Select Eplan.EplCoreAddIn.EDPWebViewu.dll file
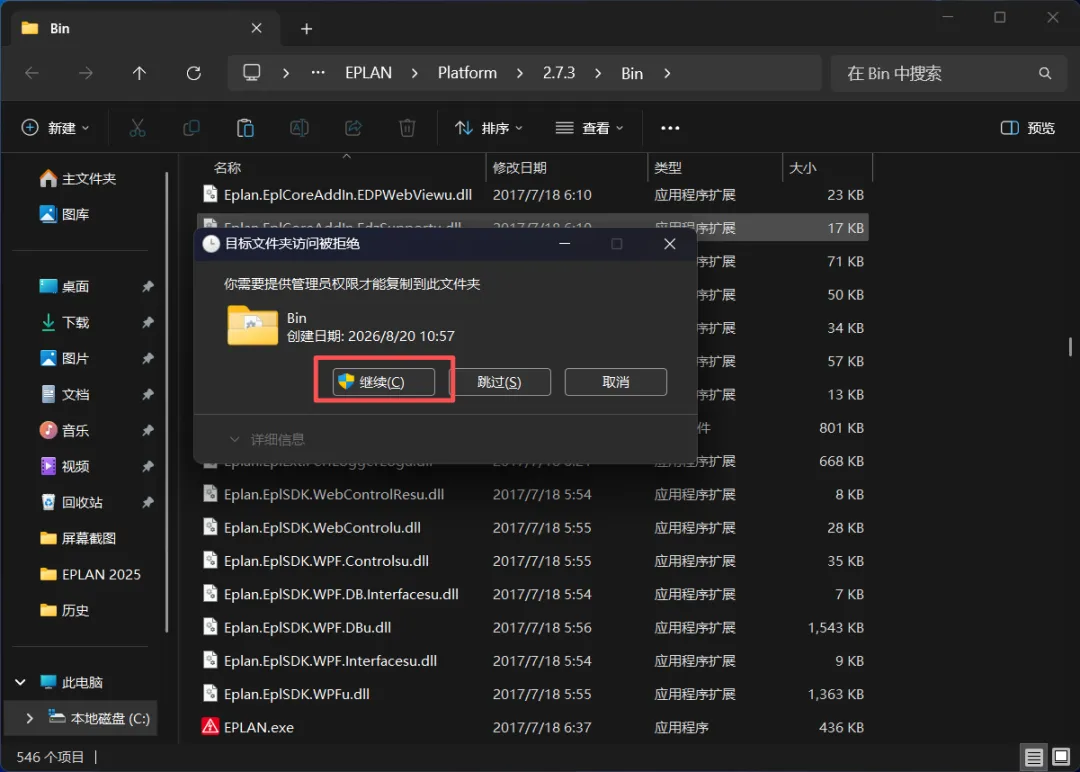Viewport: 1080px width, 772px height. 534,195
